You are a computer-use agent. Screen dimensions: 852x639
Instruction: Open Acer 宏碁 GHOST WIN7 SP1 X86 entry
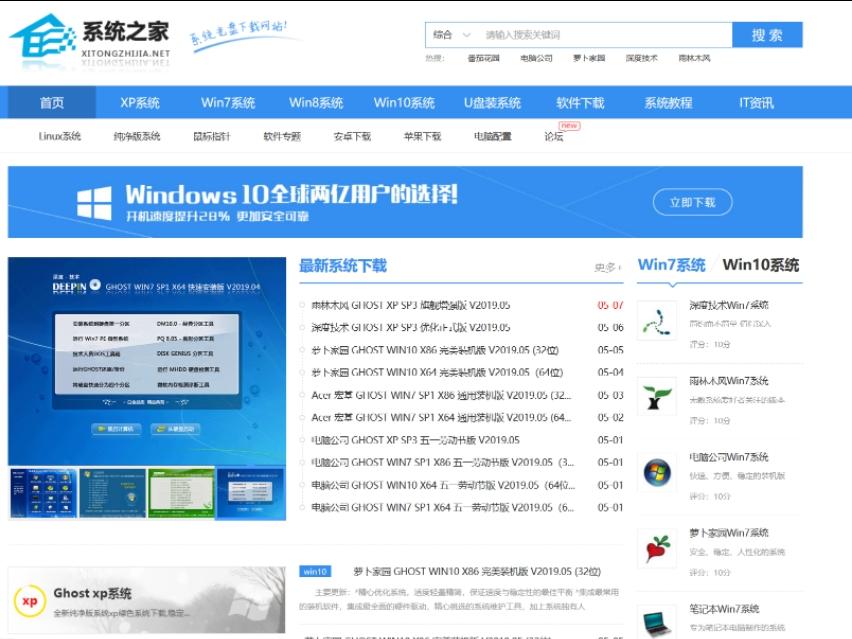441,395
